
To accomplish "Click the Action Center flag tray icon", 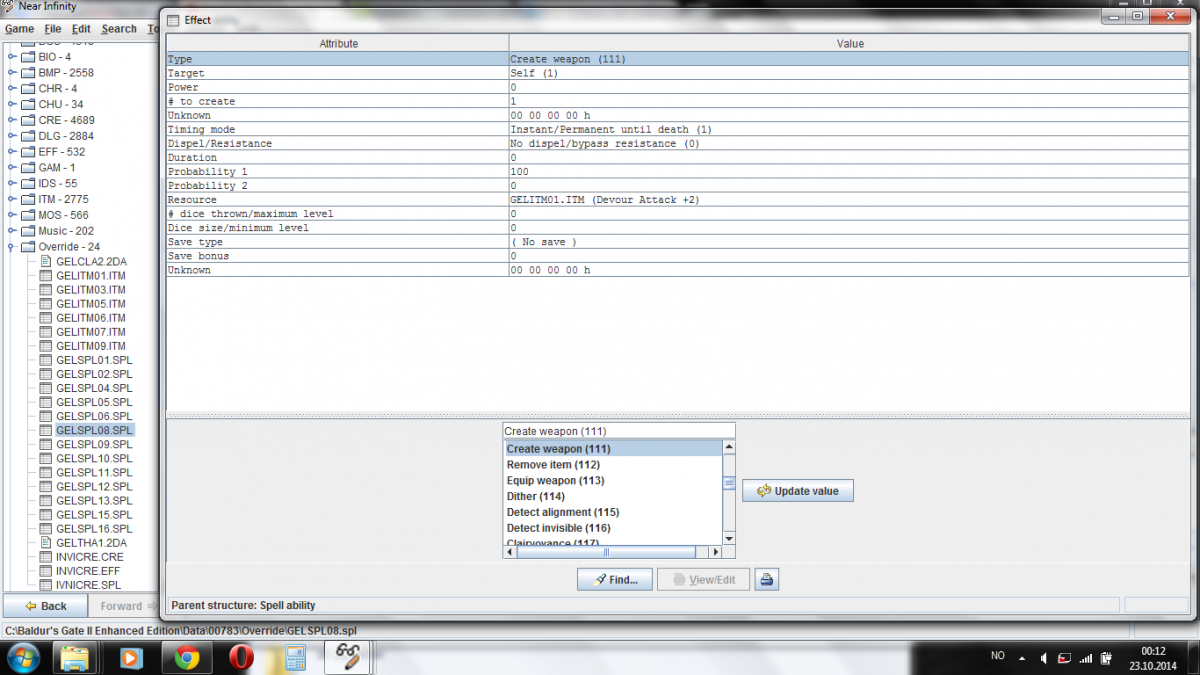I will pyautogui.click(x=1066, y=658).
